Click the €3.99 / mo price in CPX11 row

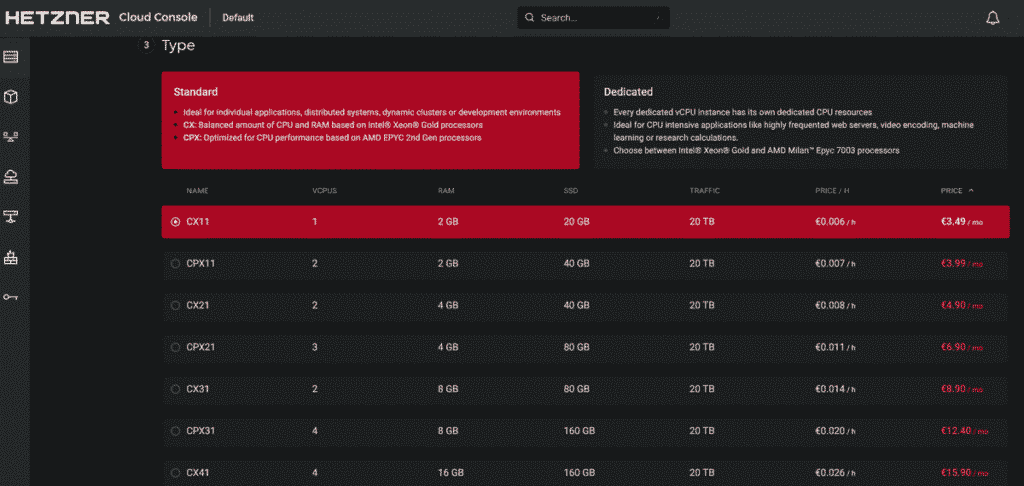click(x=961, y=264)
